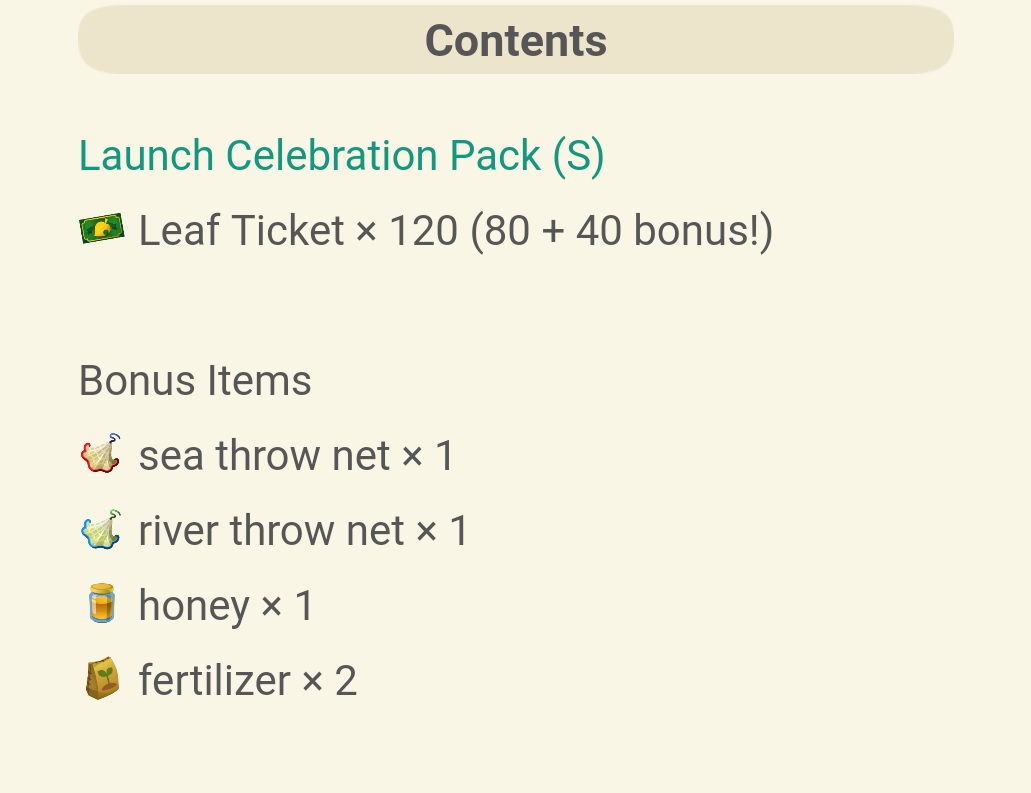Click the honey jar icon
This screenshot has width=1031, height=793.
coord(102,603)
